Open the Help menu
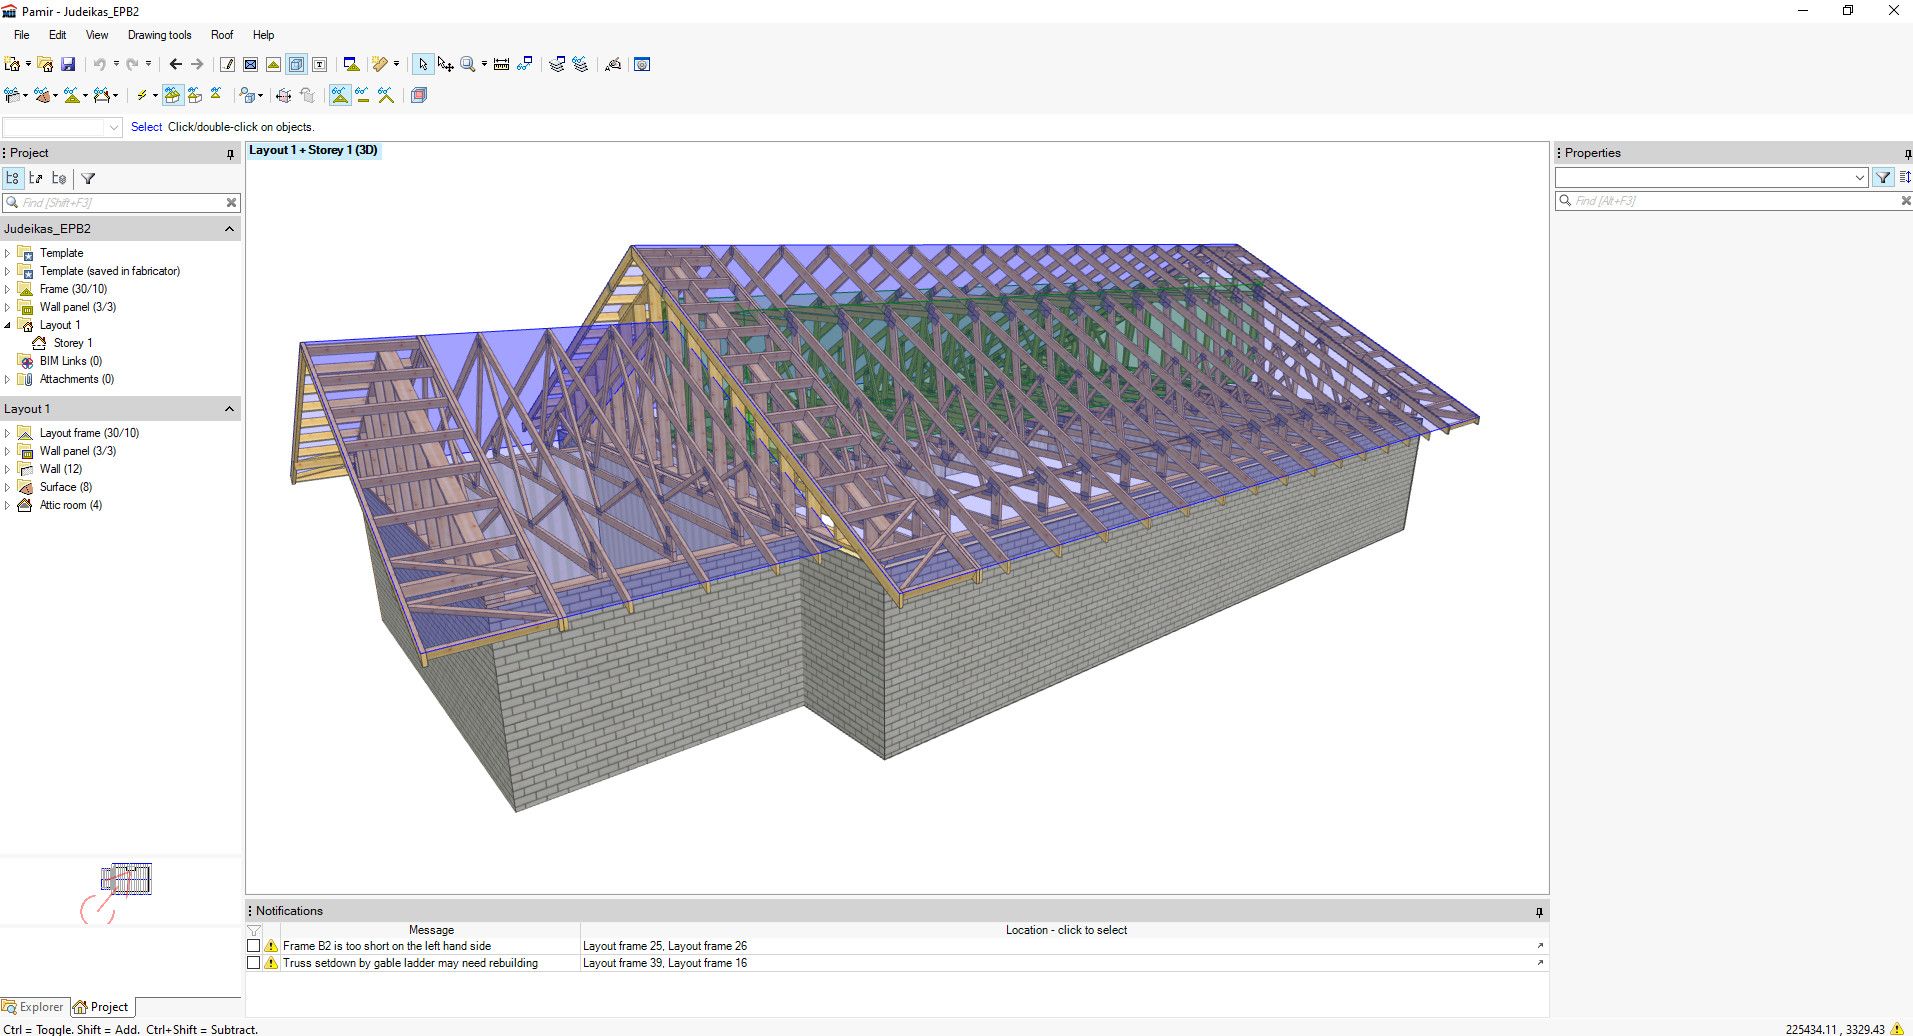This screenshot has height=1036, width=1913. [263, 35]
